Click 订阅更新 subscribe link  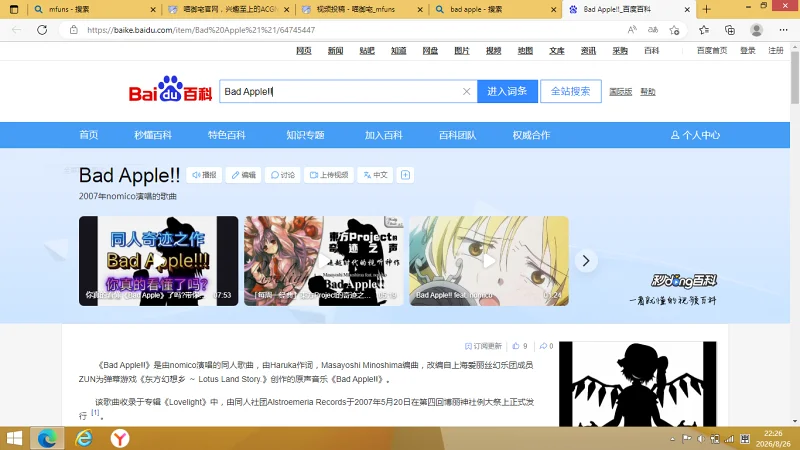[483, 346]
